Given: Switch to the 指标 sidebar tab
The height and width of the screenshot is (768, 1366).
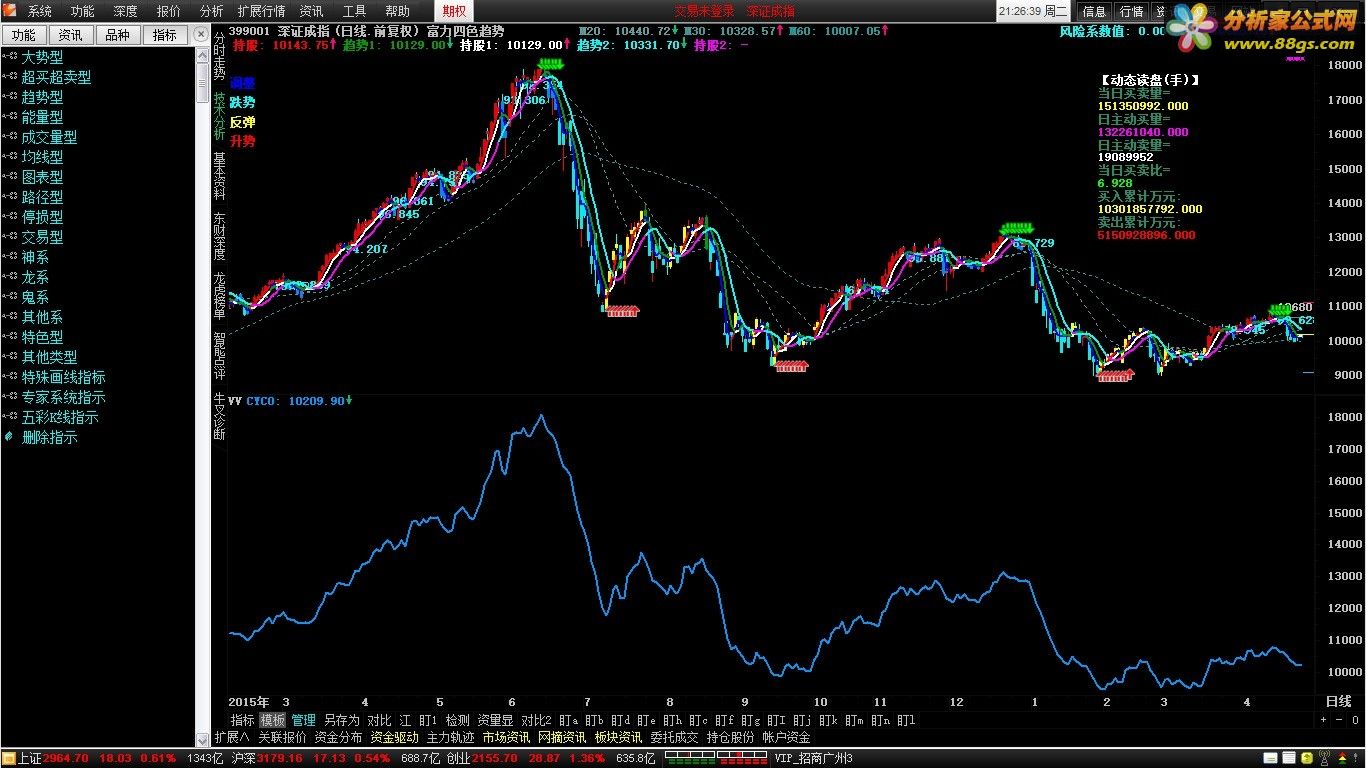Looking at the screenshot, I should (x=165, y=35).
